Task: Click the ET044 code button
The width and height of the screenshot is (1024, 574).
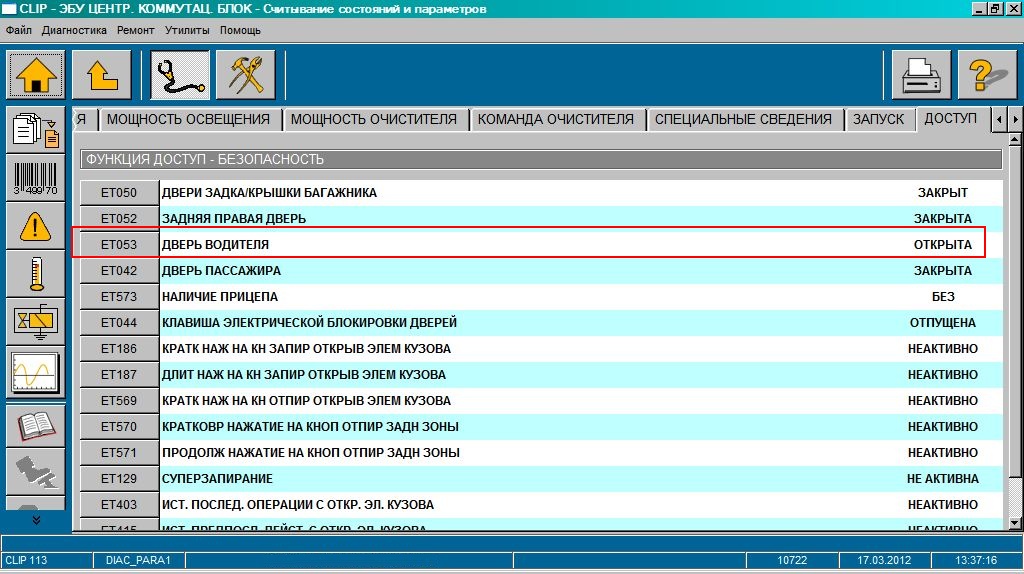Action: pos(119,323)
